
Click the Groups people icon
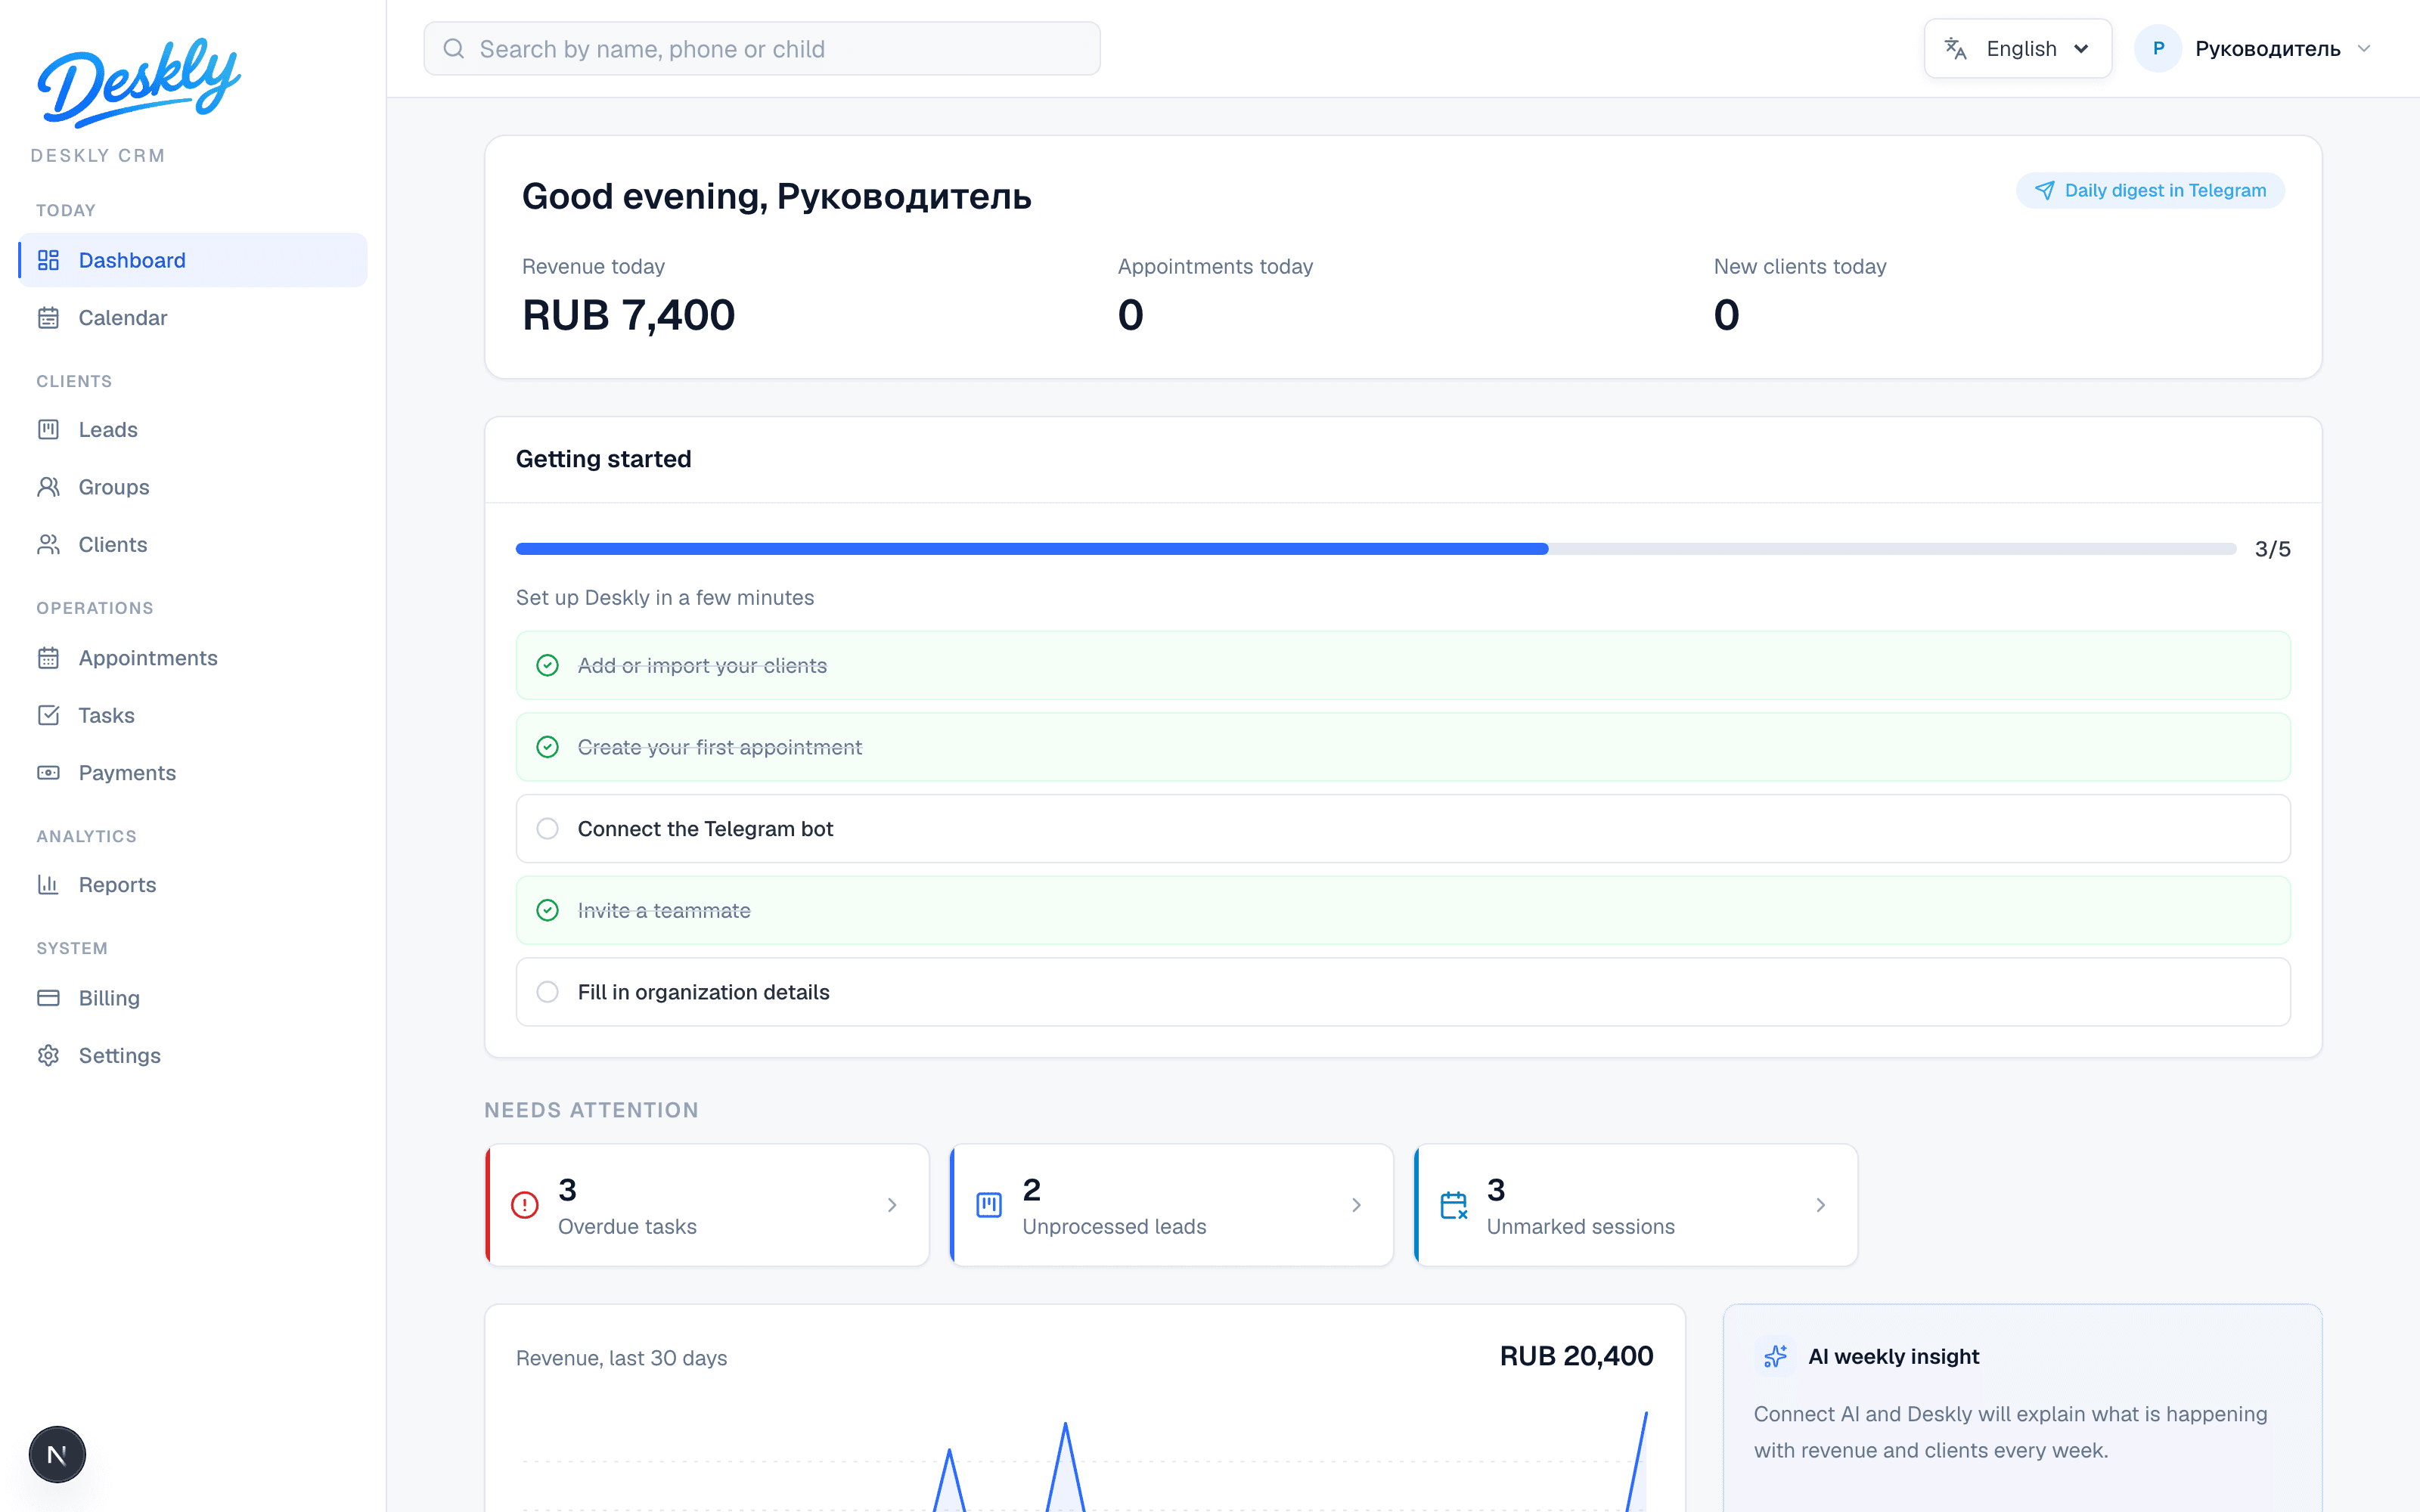(x=48, y=487)
